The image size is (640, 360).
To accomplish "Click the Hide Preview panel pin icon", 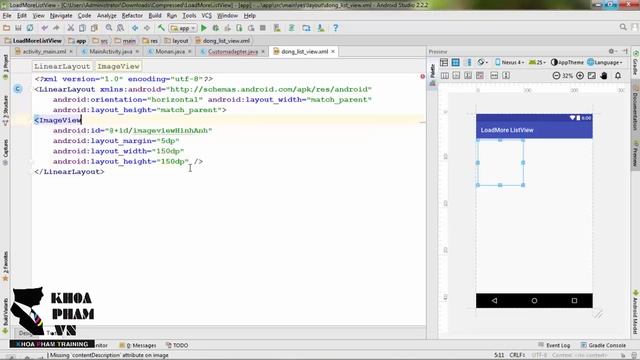I will coord(625,51).
